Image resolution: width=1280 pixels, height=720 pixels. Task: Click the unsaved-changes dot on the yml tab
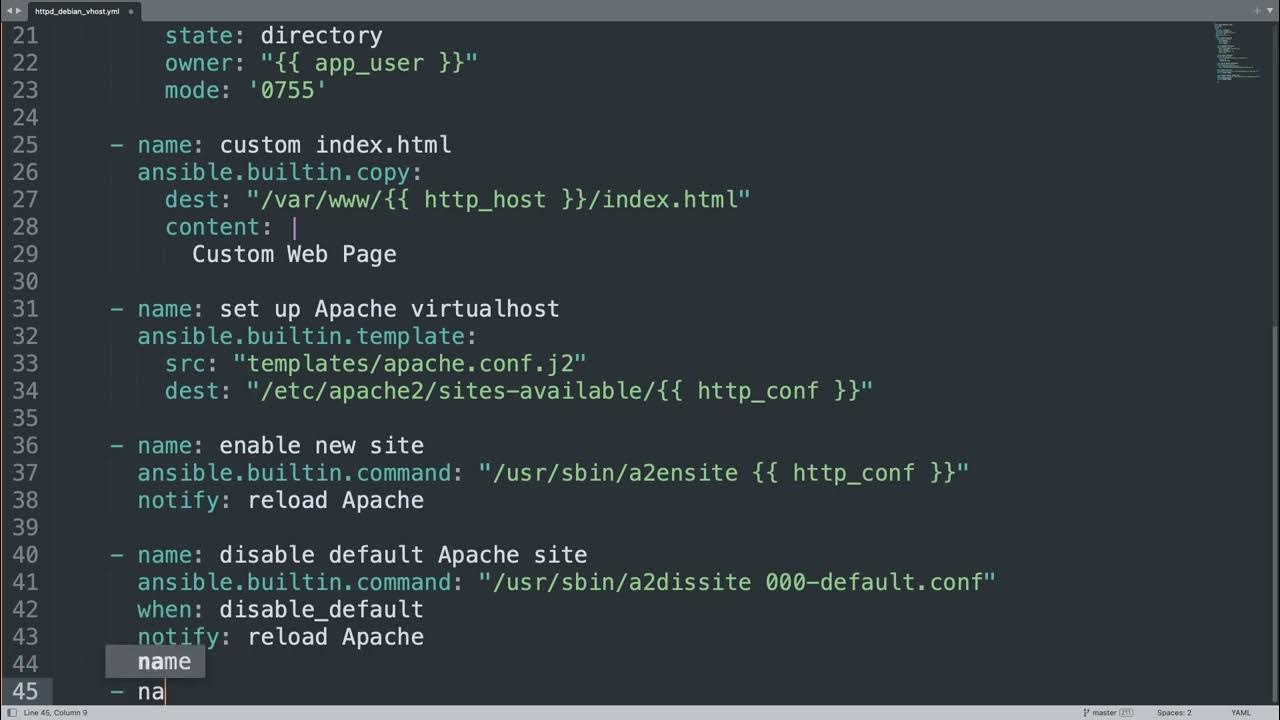(131, 11)
